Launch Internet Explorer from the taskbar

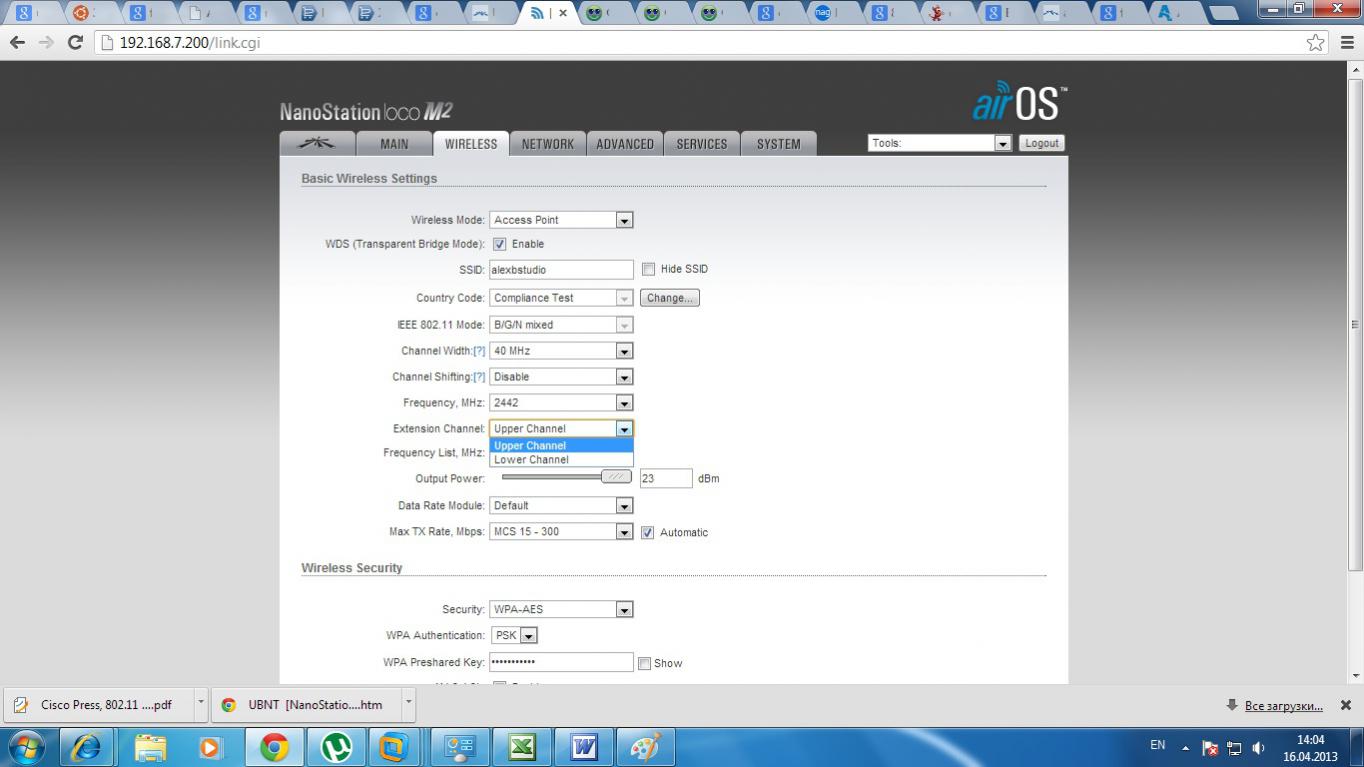point(86,747)
